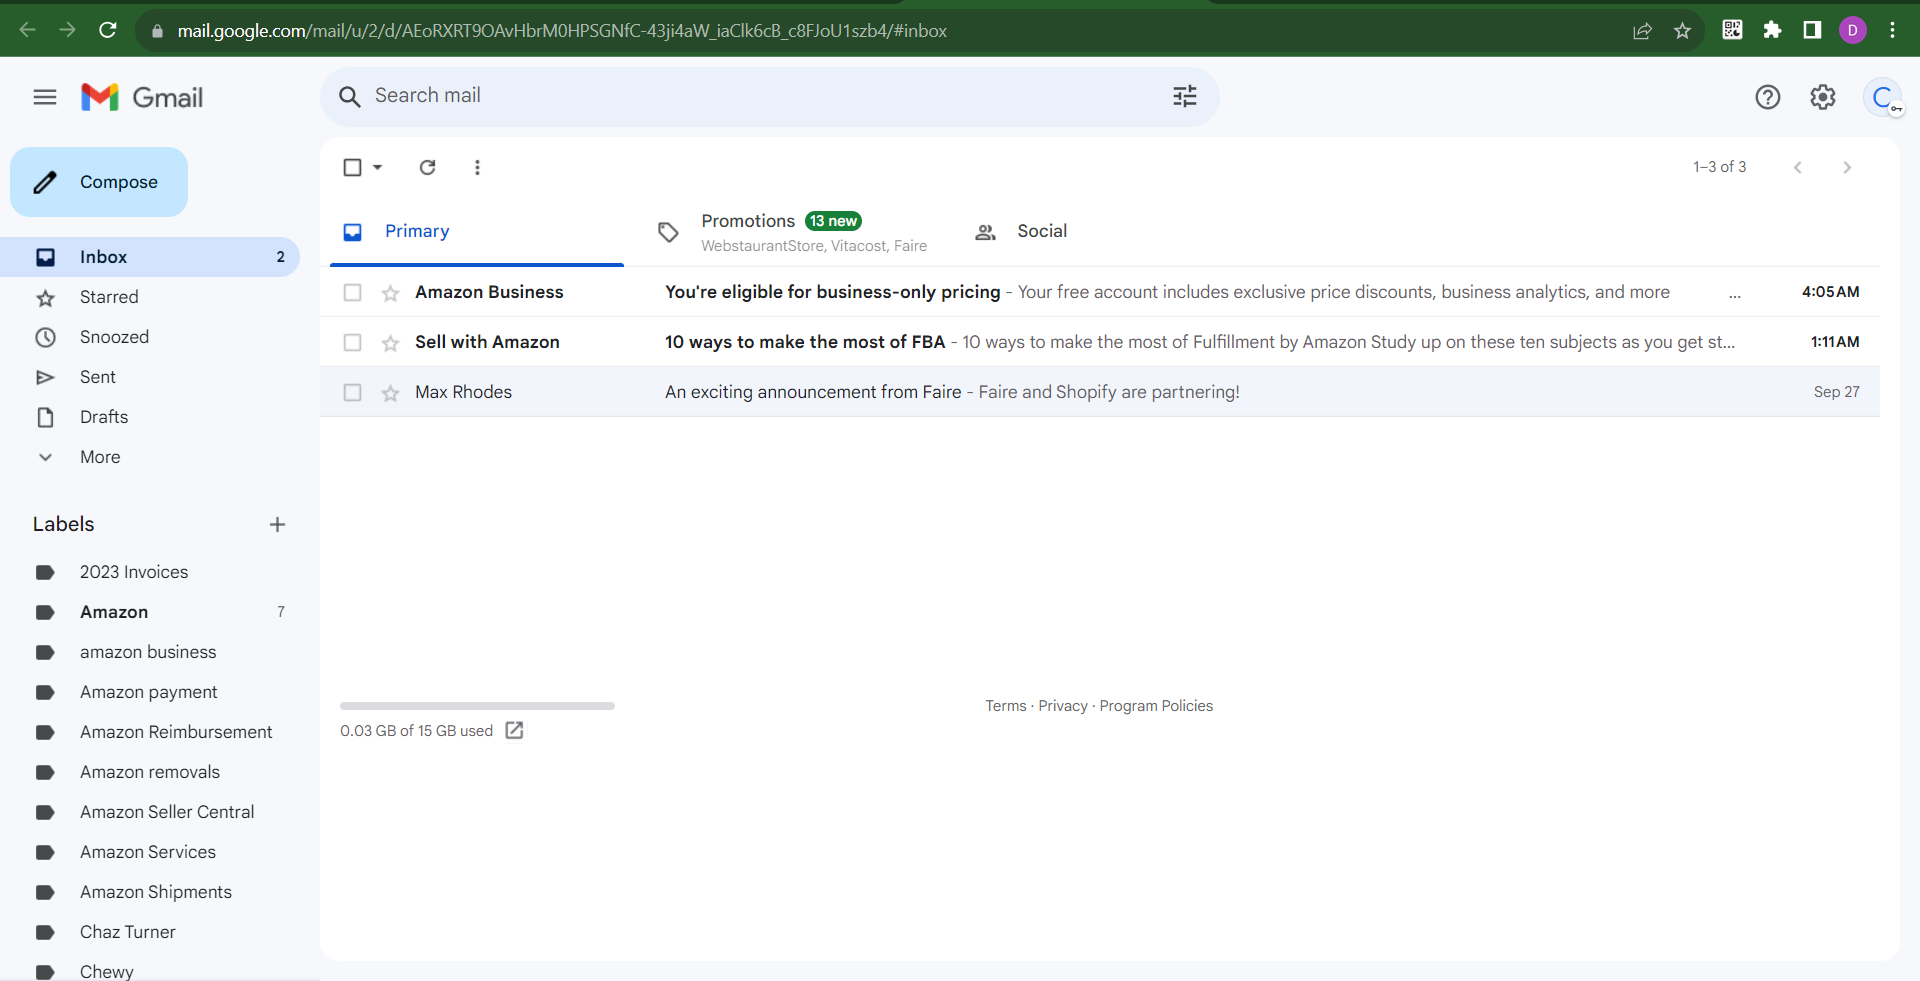Open the Amazon removals label
Viewport: 1920px width, 981px height.
150,772
